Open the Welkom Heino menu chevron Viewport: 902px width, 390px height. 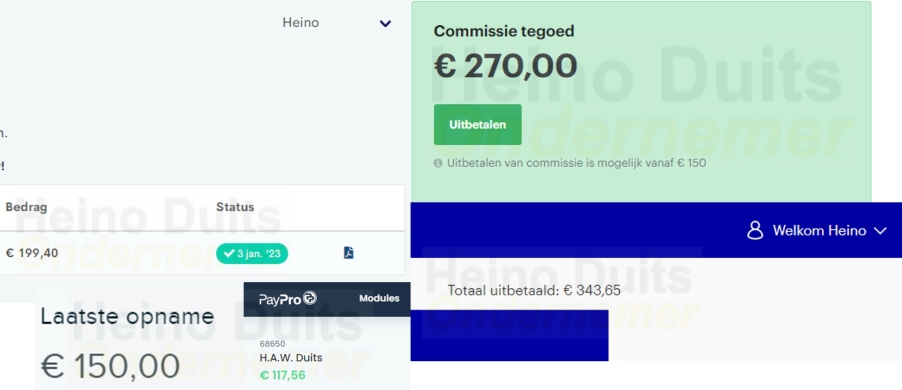click(880, 231)
